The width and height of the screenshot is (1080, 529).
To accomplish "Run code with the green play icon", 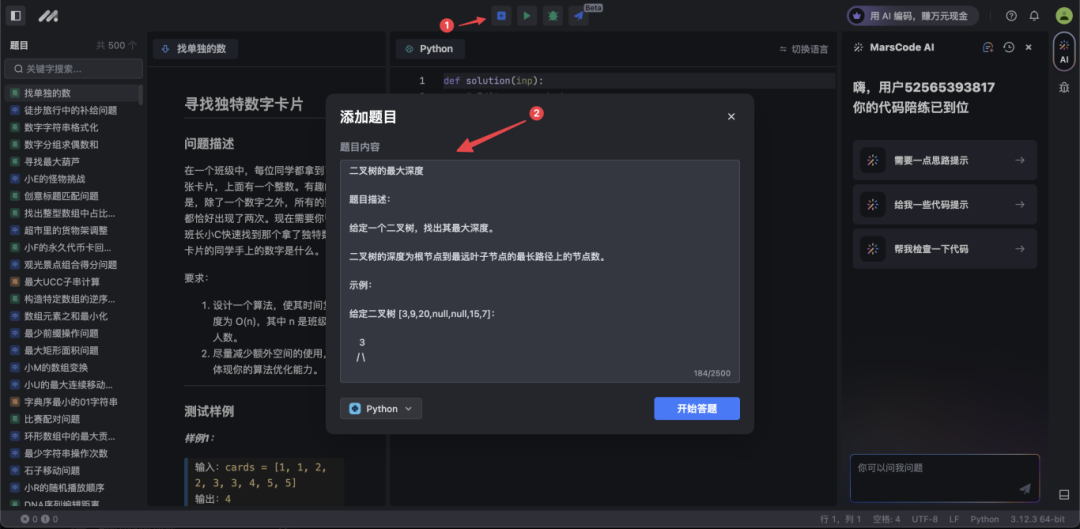I will [527, 15].
